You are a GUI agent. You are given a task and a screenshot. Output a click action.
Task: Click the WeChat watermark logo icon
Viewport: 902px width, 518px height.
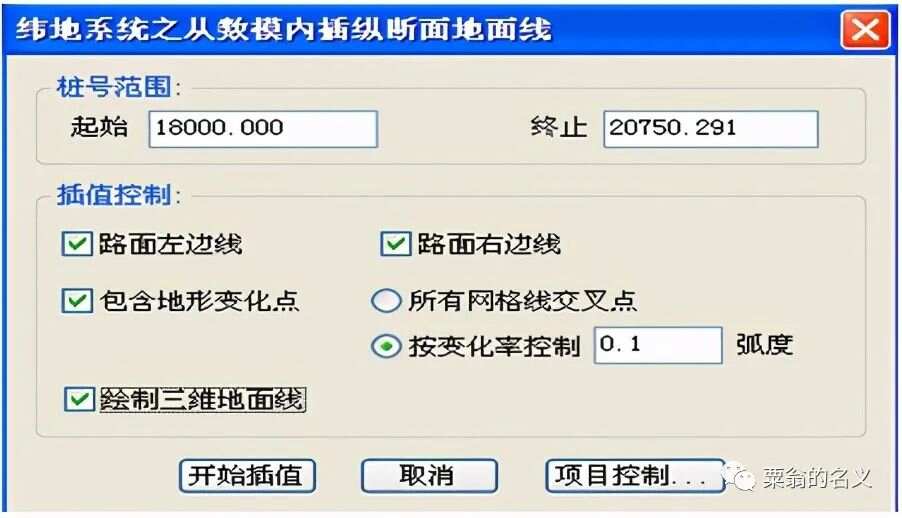click(x=738, y=477)
